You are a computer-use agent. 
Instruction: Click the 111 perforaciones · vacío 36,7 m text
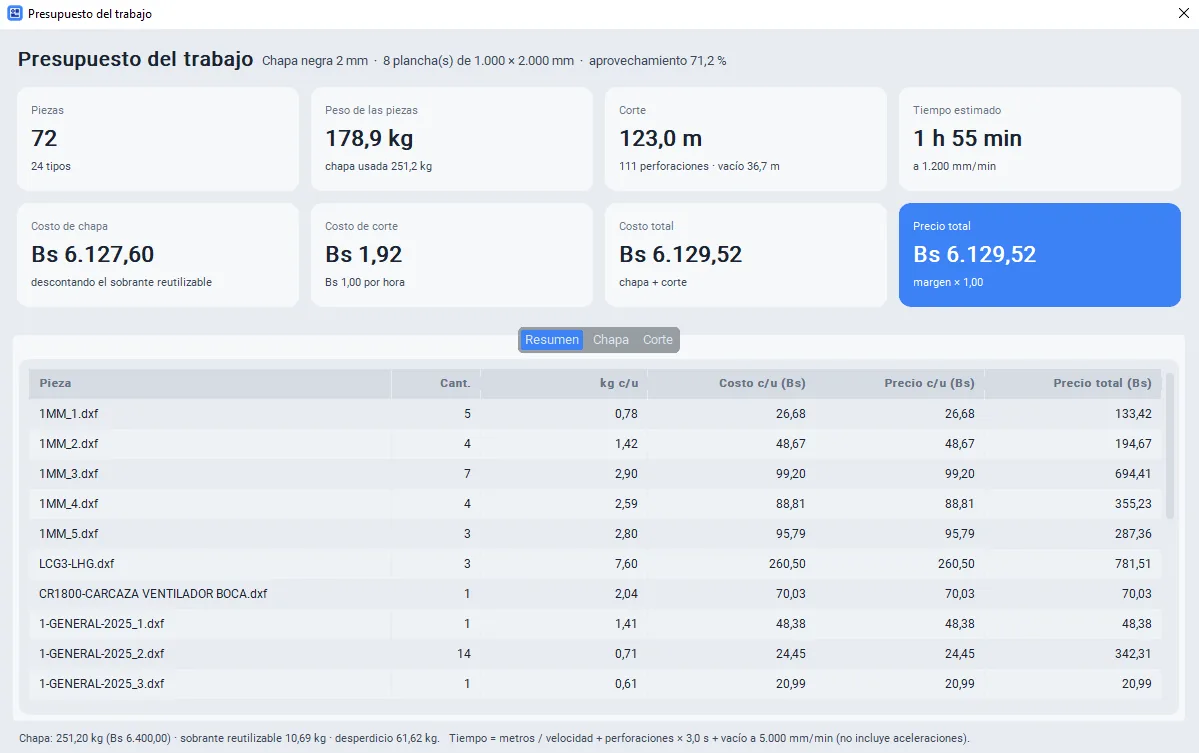pyautogui.click(x=700, y=166)
